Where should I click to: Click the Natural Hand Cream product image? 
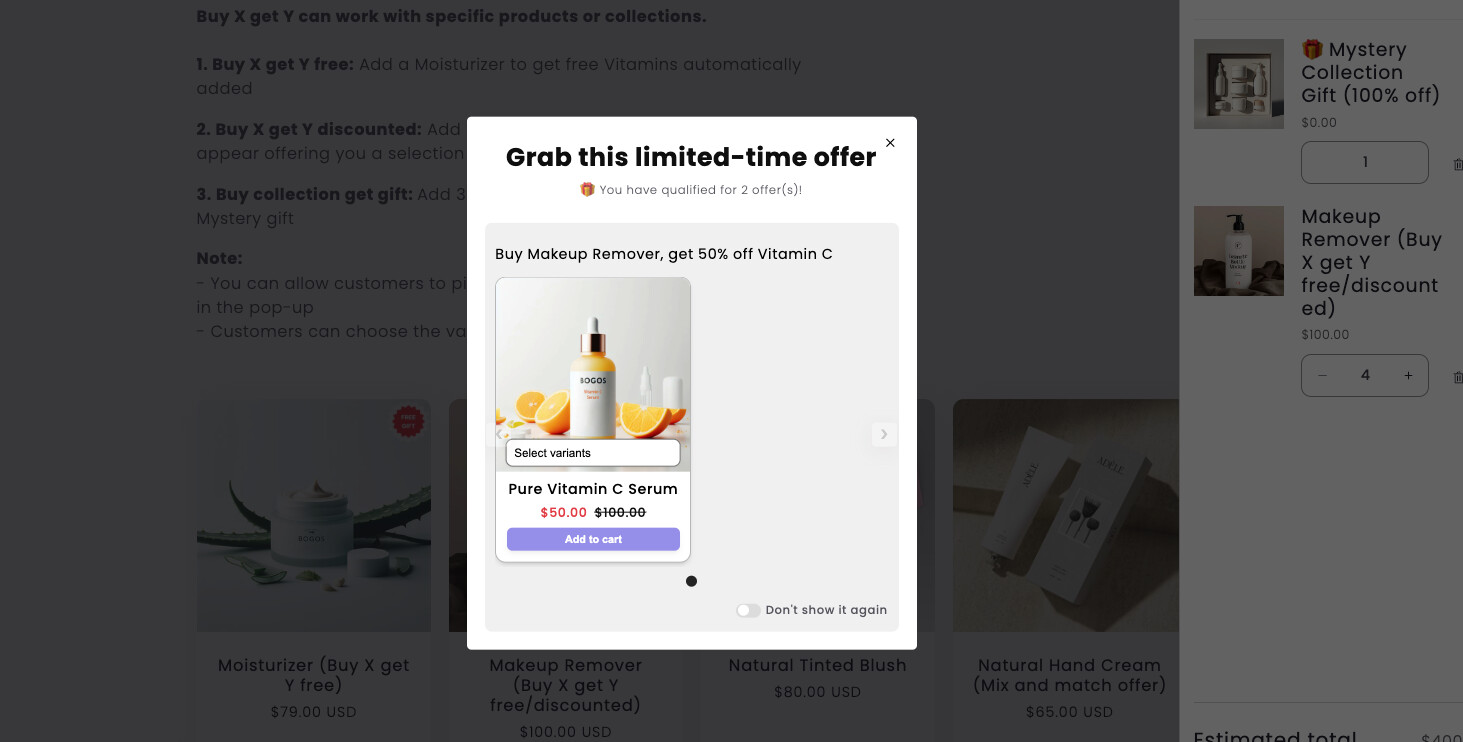tap(1066, 515)
